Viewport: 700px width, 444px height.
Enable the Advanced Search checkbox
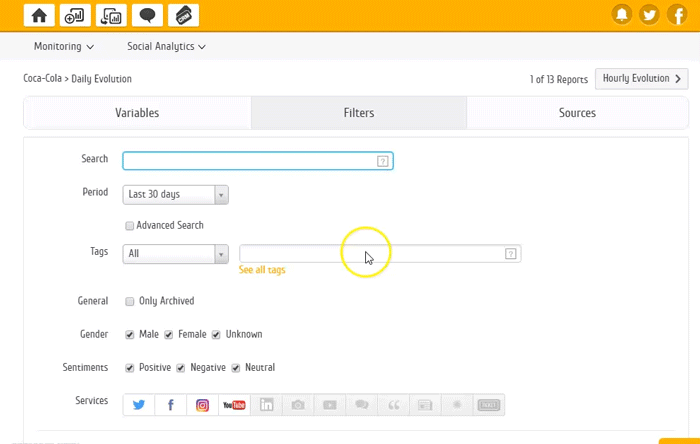pyautogui.click(x=130, y=226)
